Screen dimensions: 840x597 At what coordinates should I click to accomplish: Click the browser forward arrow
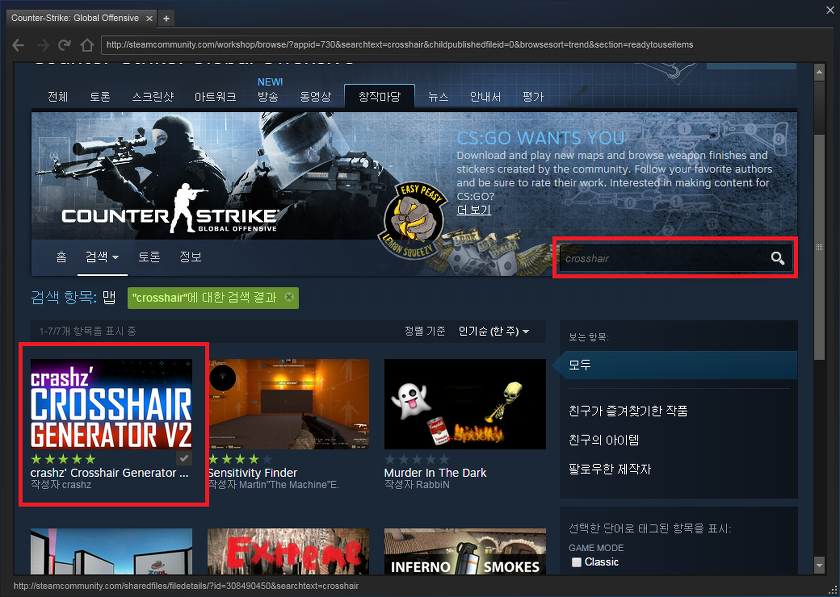click(42, 45)
